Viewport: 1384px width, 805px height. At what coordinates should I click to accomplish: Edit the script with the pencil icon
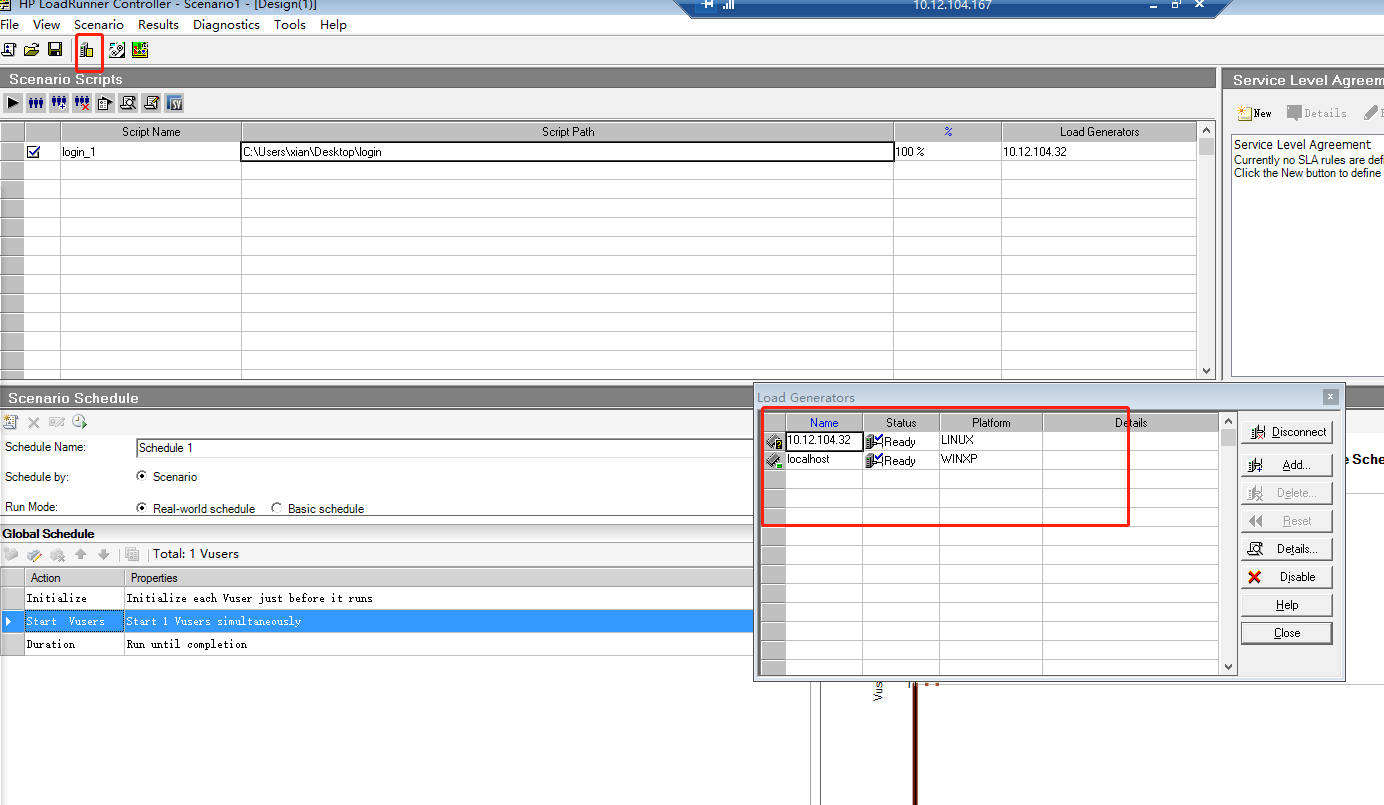click(x=151, y=102)
